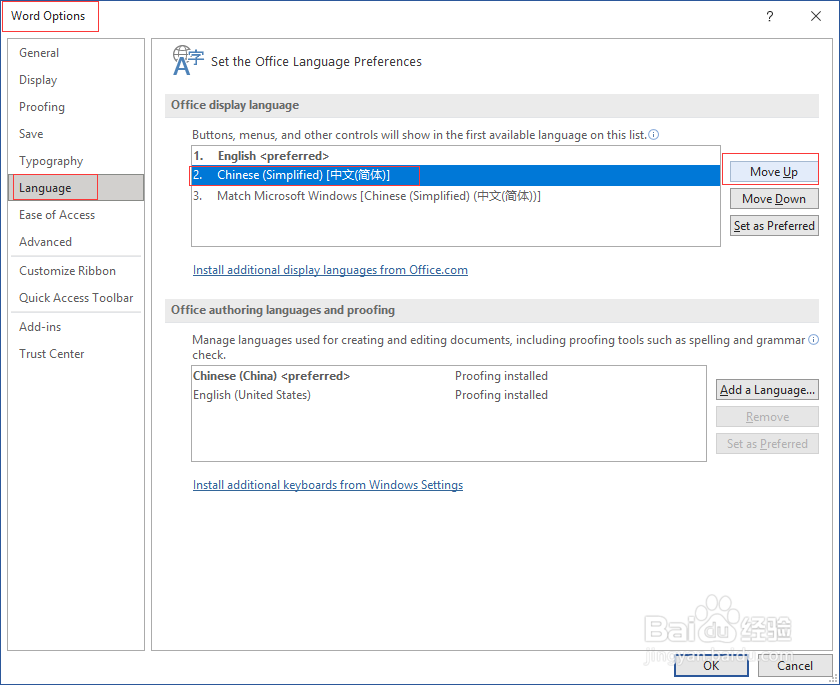Click the Help question mark icon

click(x=770, y=16)
